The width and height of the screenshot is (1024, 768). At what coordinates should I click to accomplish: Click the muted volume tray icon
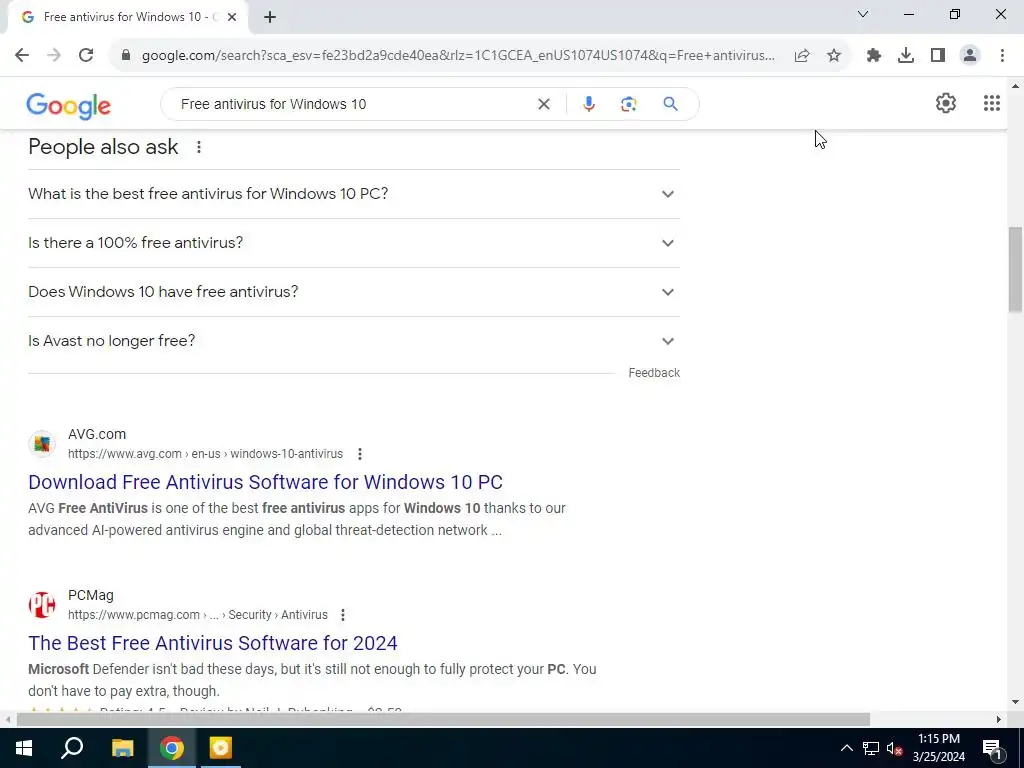tap(894, 748)
